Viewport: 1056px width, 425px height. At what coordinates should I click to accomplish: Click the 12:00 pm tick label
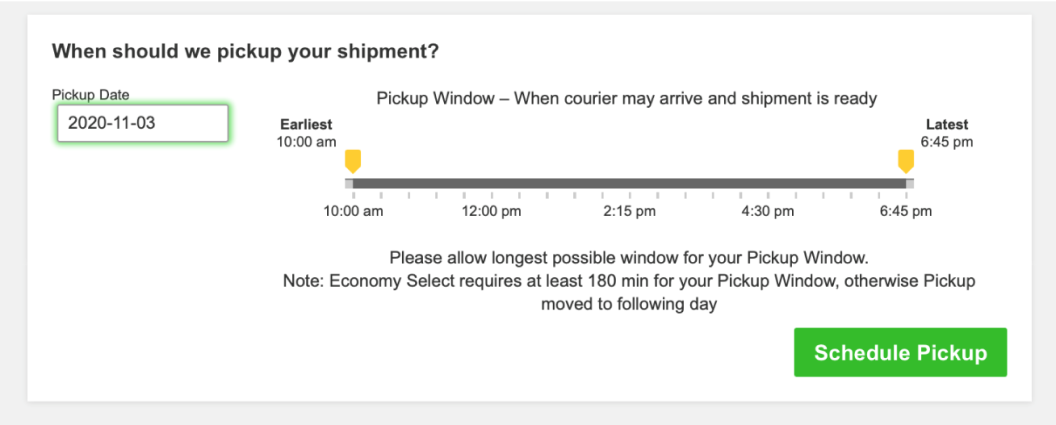[x=491, y=211]
